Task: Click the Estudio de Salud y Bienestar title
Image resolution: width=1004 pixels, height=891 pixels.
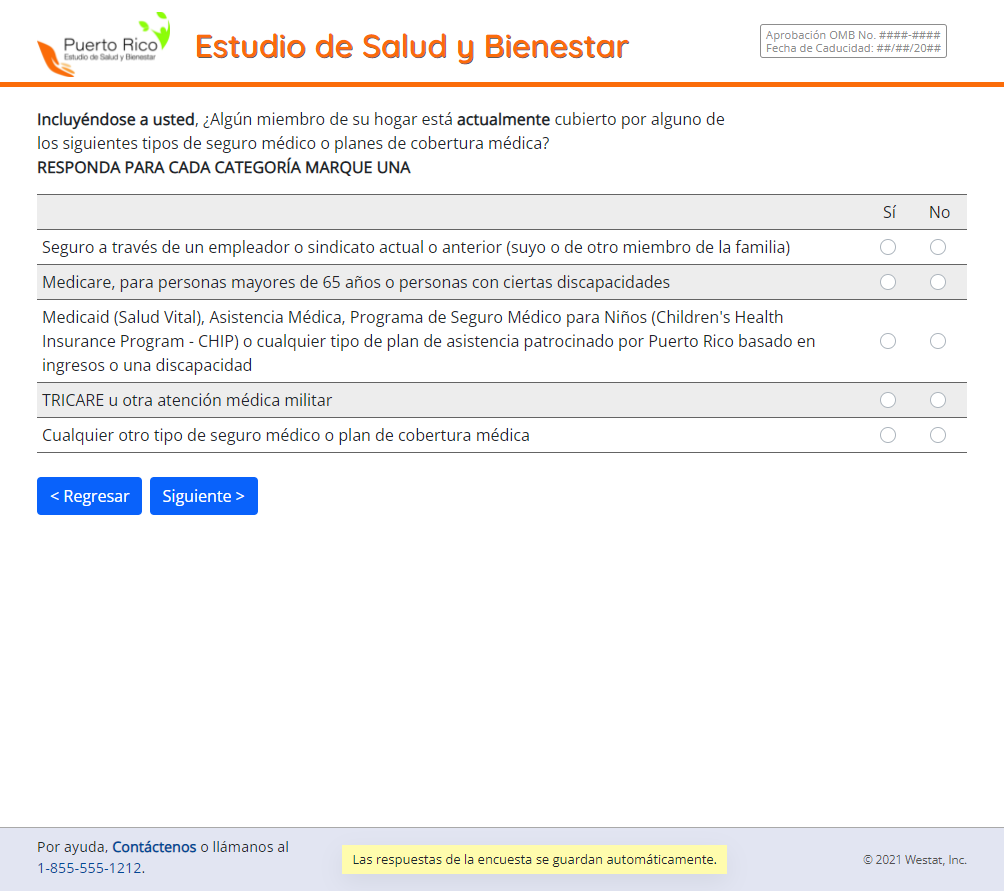Action: 412,47
